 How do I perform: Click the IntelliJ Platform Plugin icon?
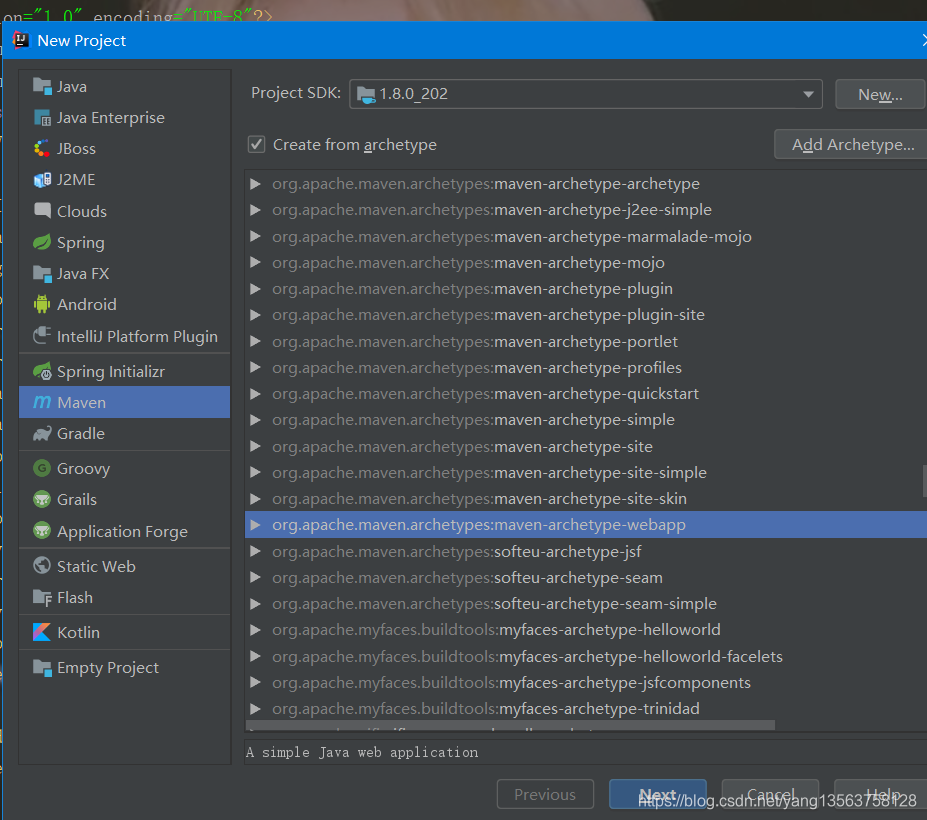[42, 336]
